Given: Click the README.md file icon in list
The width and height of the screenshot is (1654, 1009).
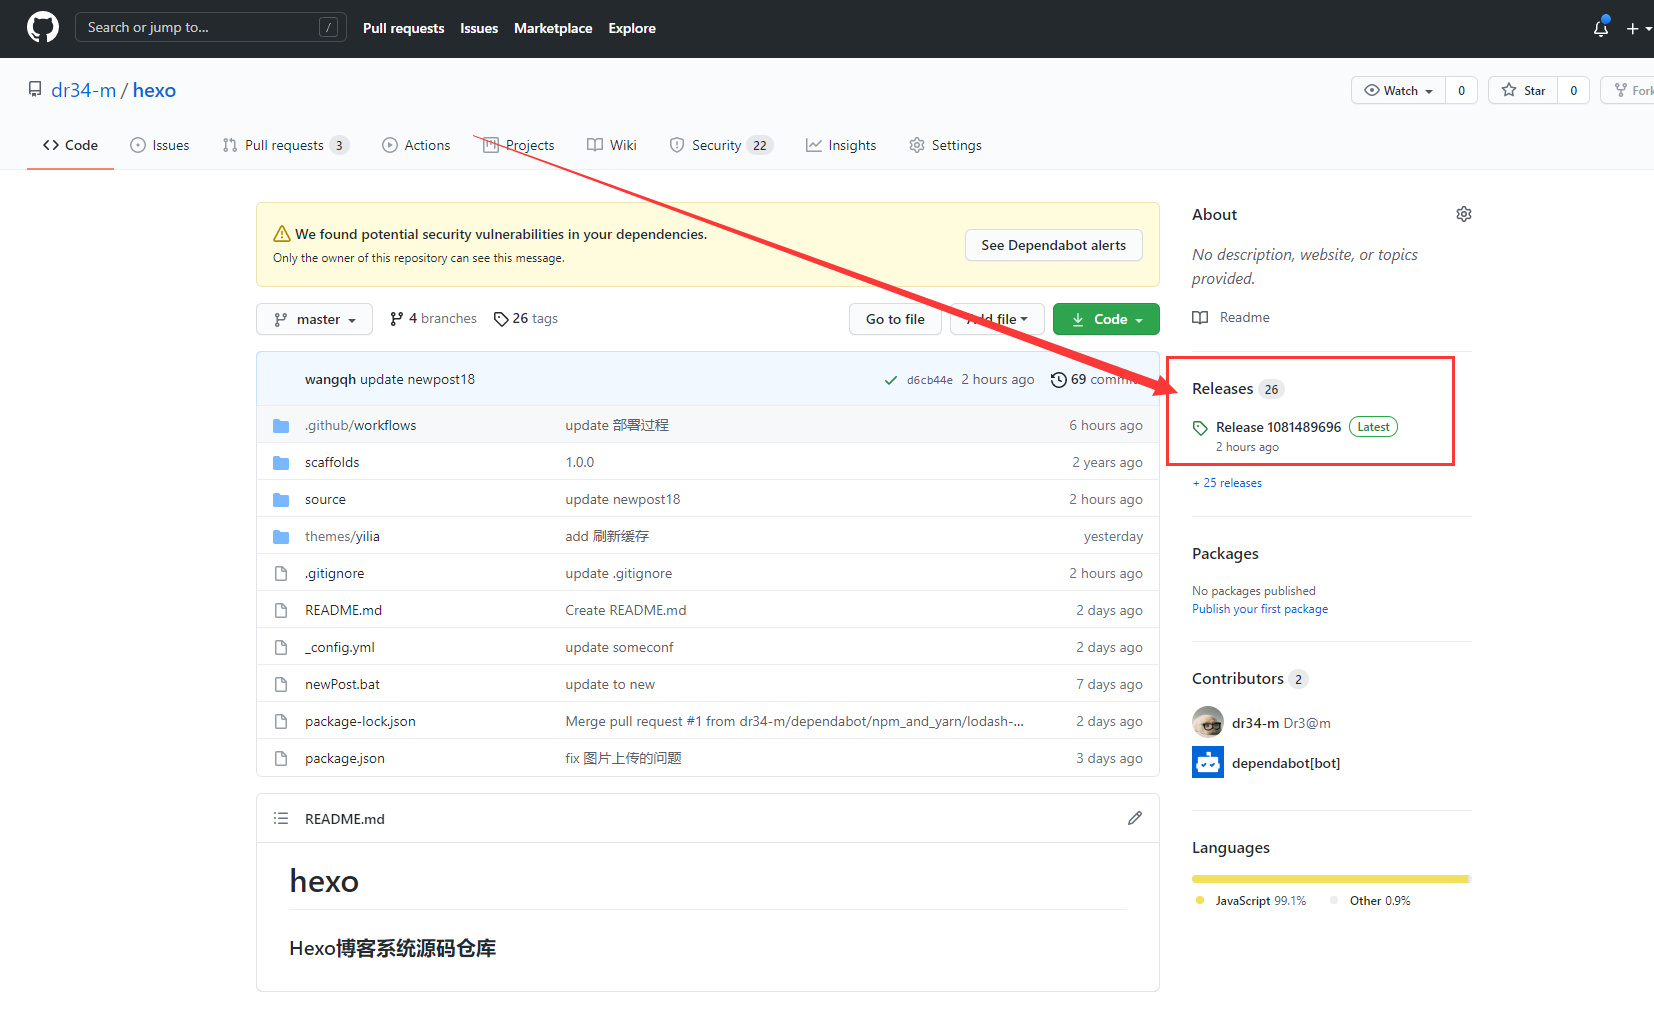Looking at the screenshot, I should coord(281,610).
